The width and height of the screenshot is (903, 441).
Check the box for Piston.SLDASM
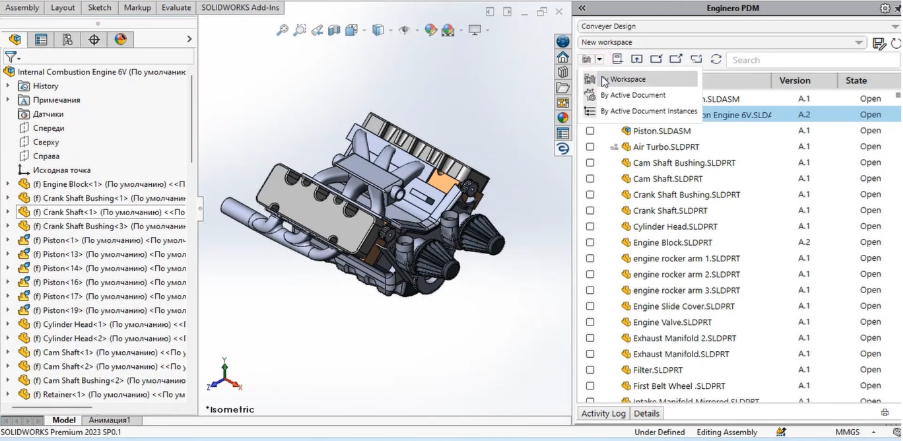tap(590, 131)
